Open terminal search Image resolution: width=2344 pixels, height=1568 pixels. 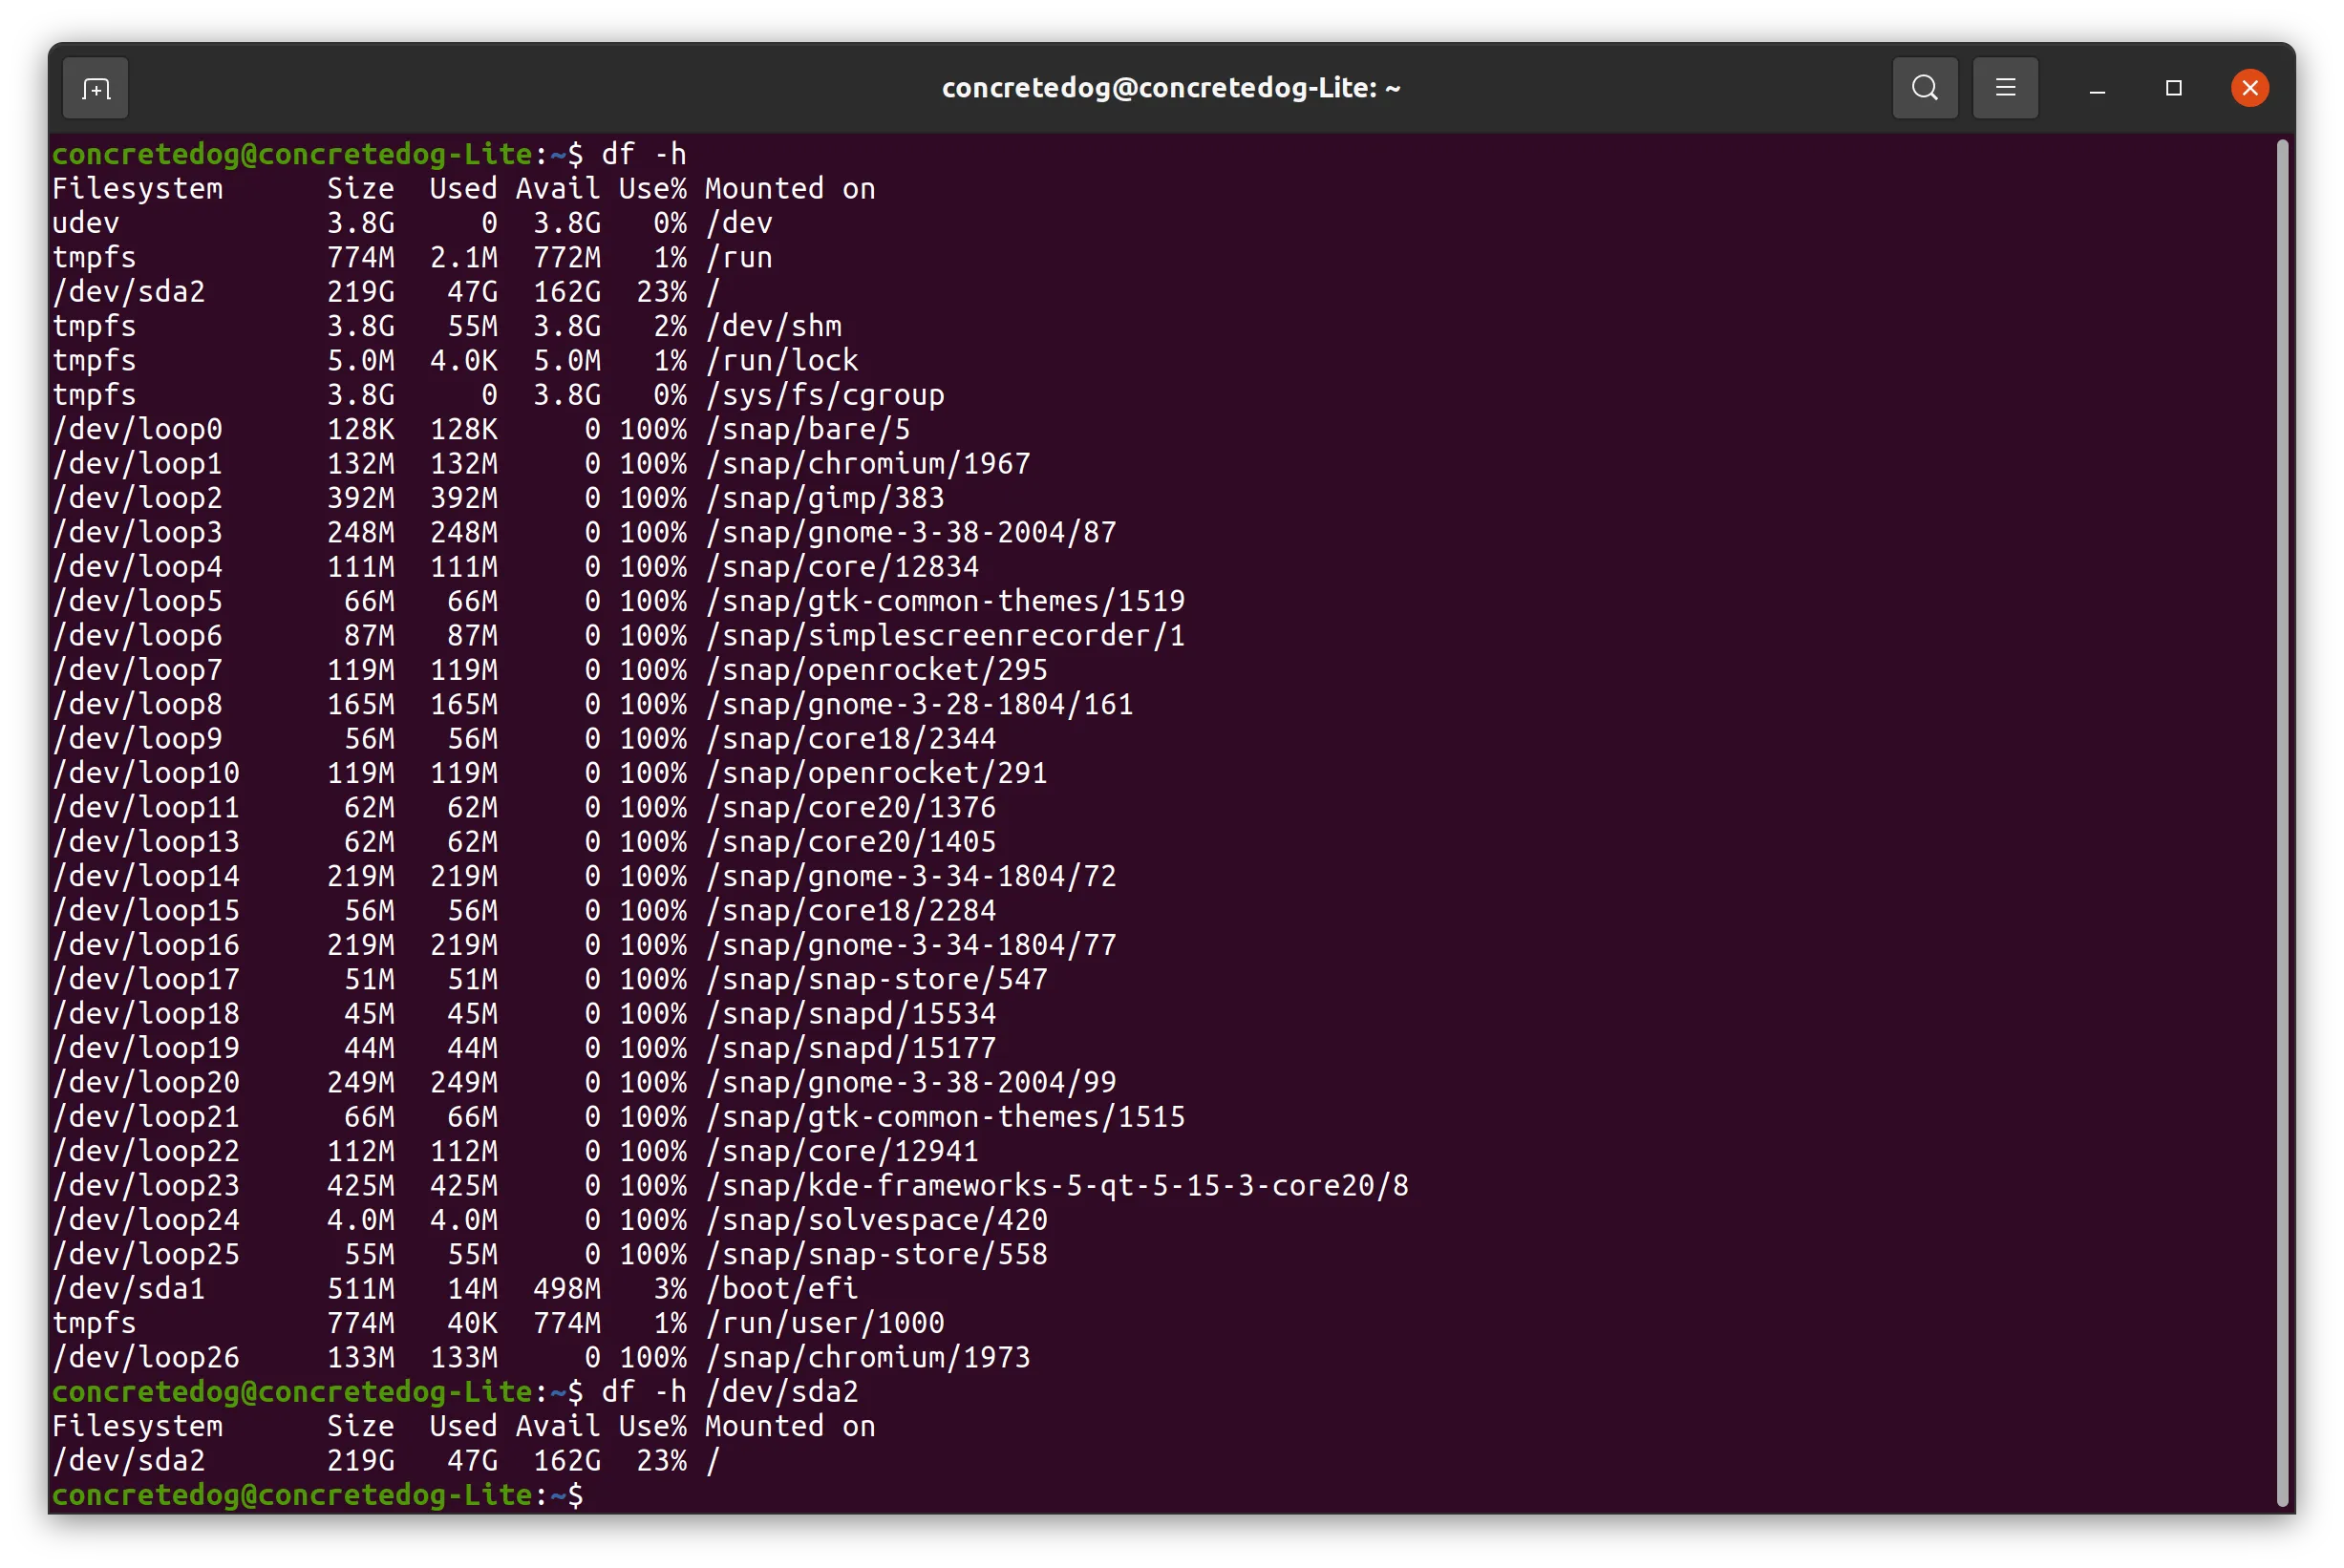(1924, 88)
